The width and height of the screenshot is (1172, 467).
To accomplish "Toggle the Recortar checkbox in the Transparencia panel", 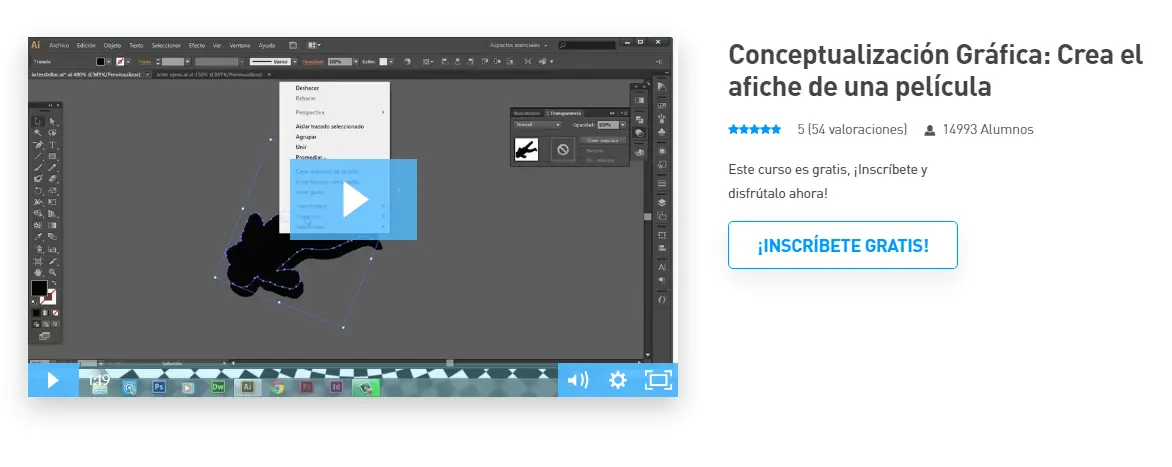I will (582, 150).
